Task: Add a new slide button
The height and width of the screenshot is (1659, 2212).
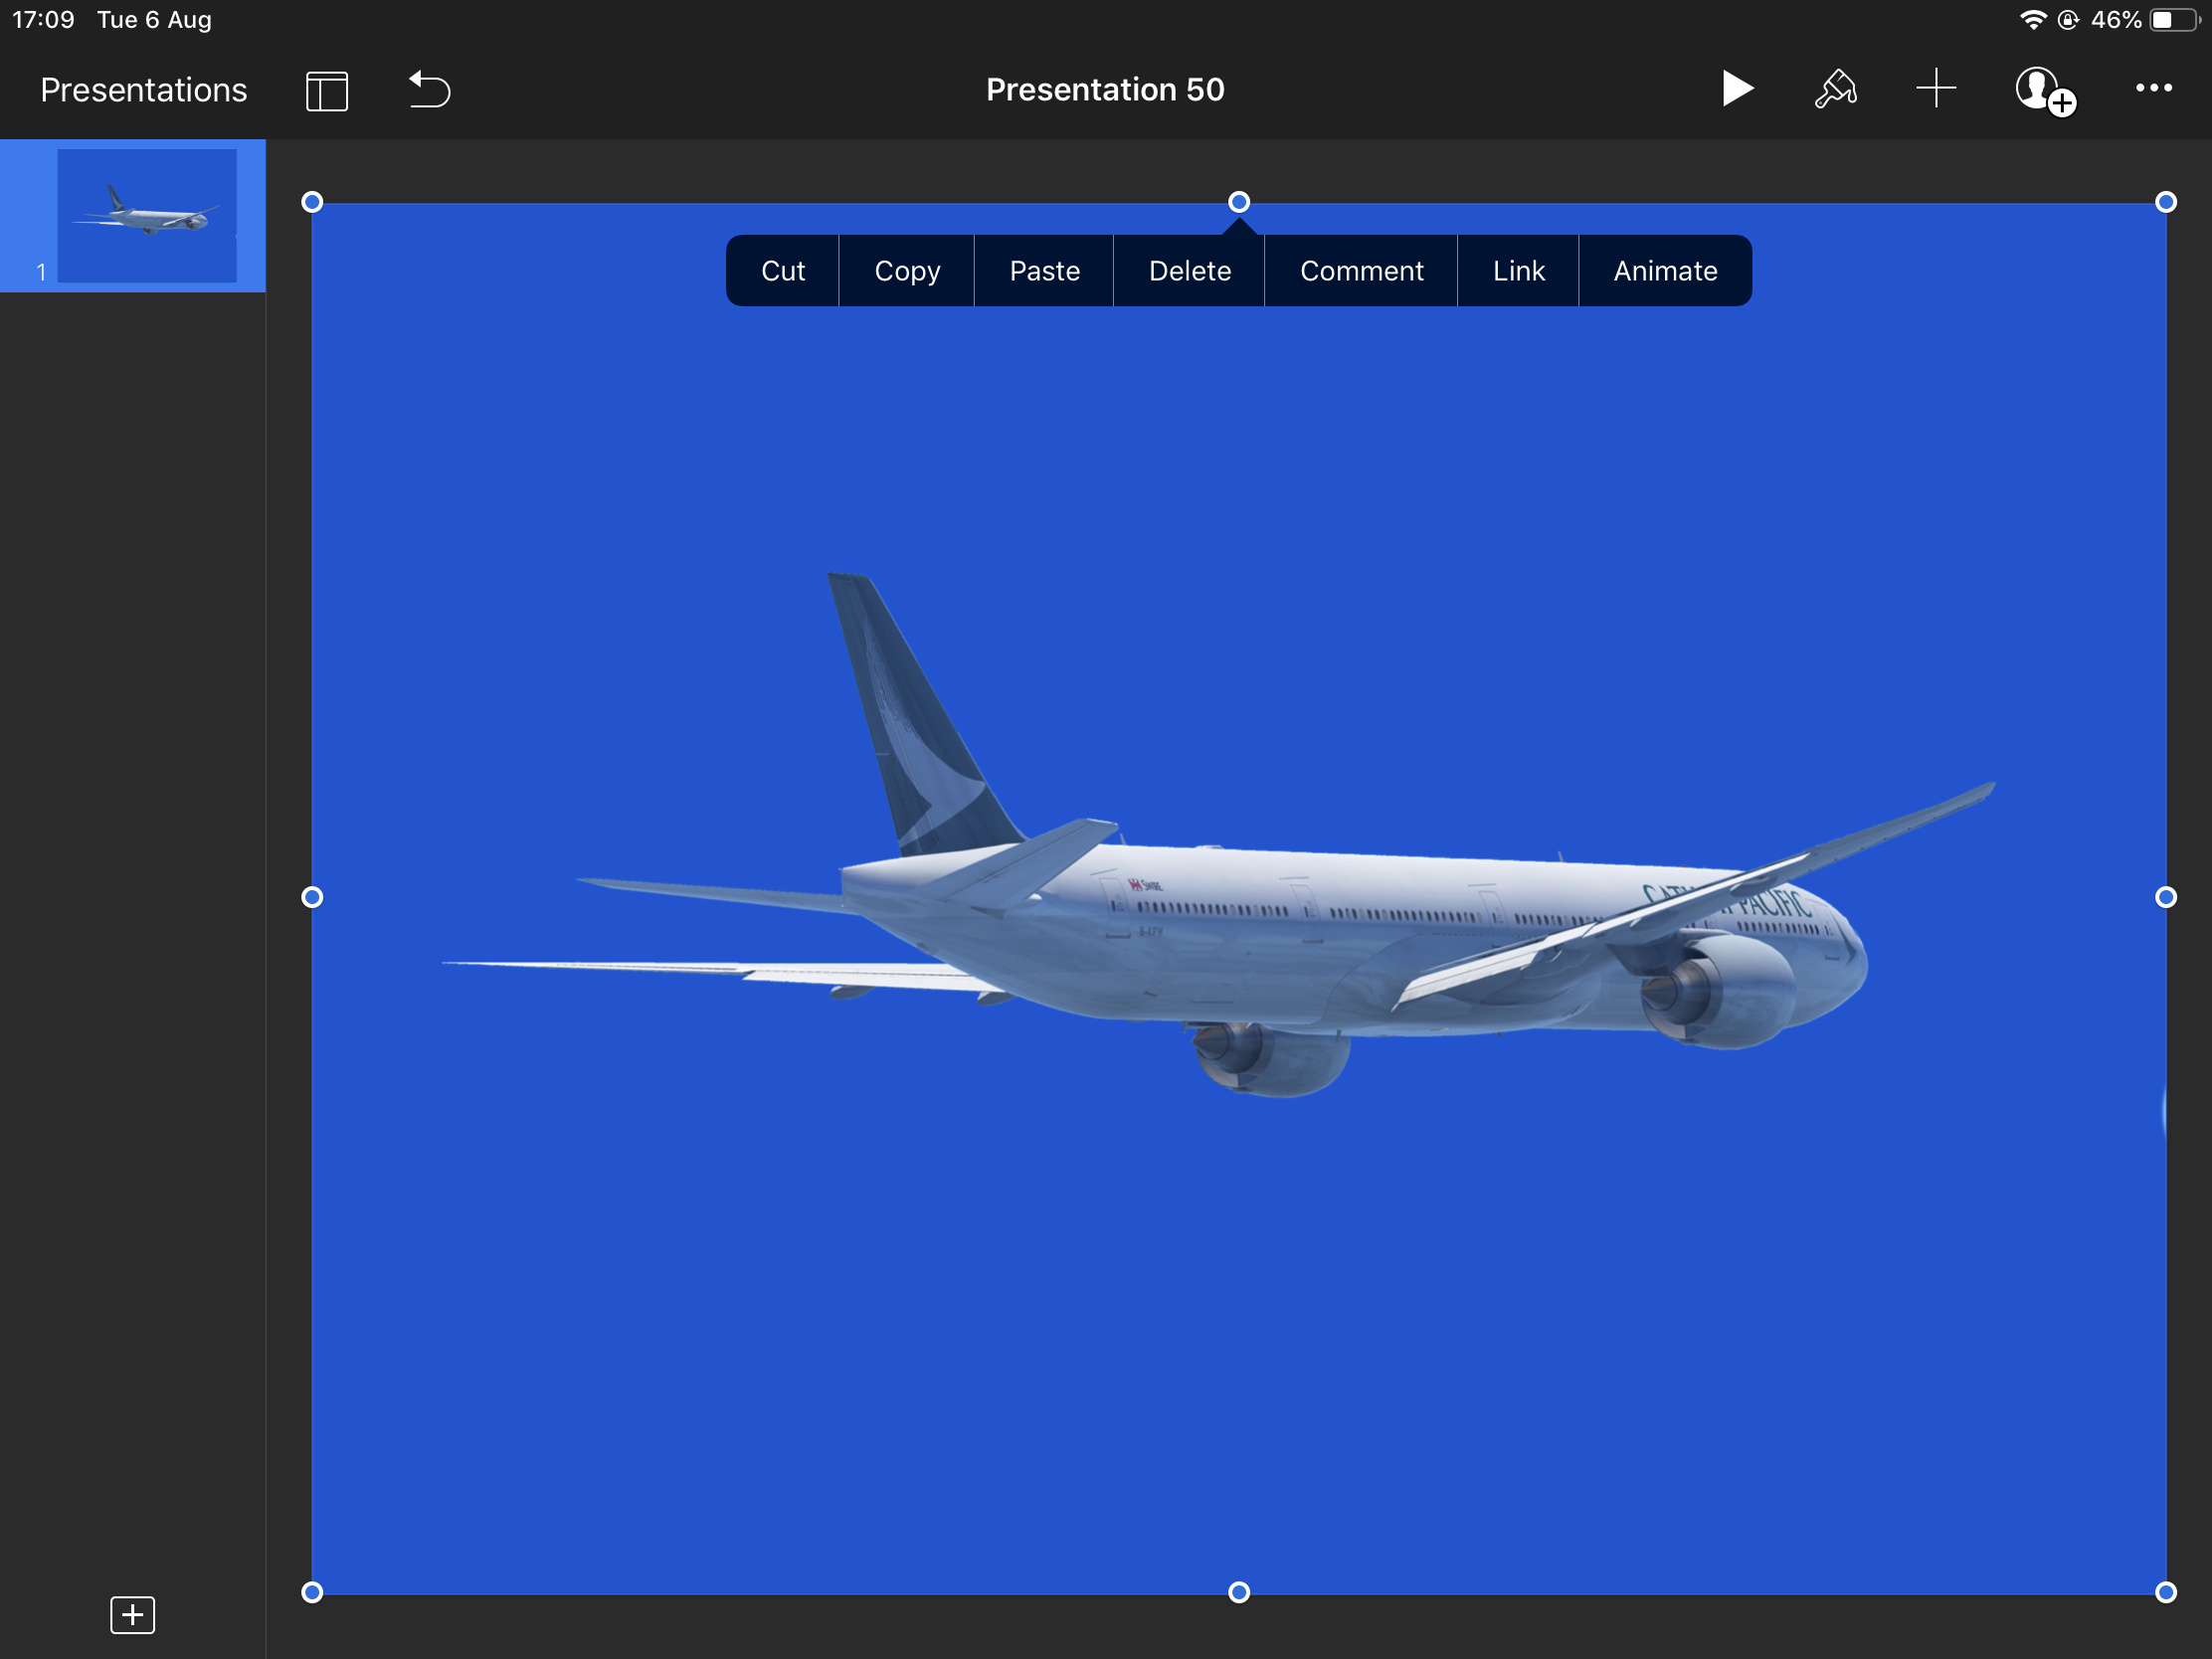Action: [x=132, y=1614]
